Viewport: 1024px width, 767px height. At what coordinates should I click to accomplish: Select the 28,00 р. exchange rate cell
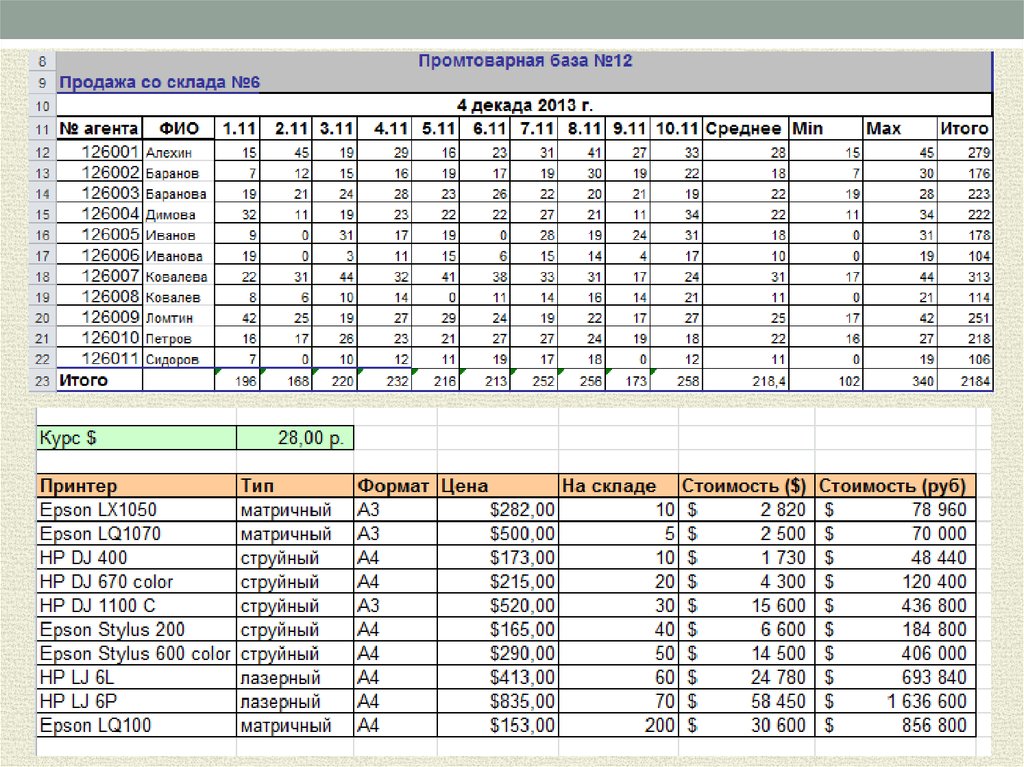click(x=295, y=438)
